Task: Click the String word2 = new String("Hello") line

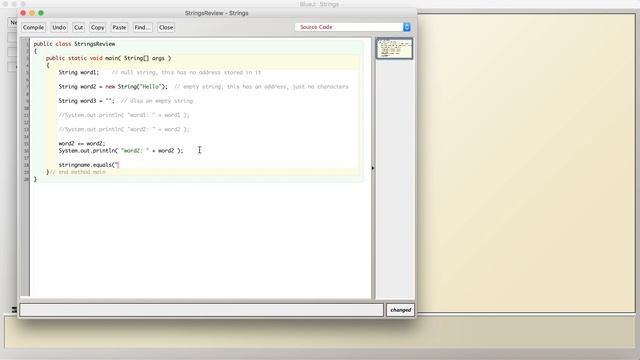Action: [113, 87]
